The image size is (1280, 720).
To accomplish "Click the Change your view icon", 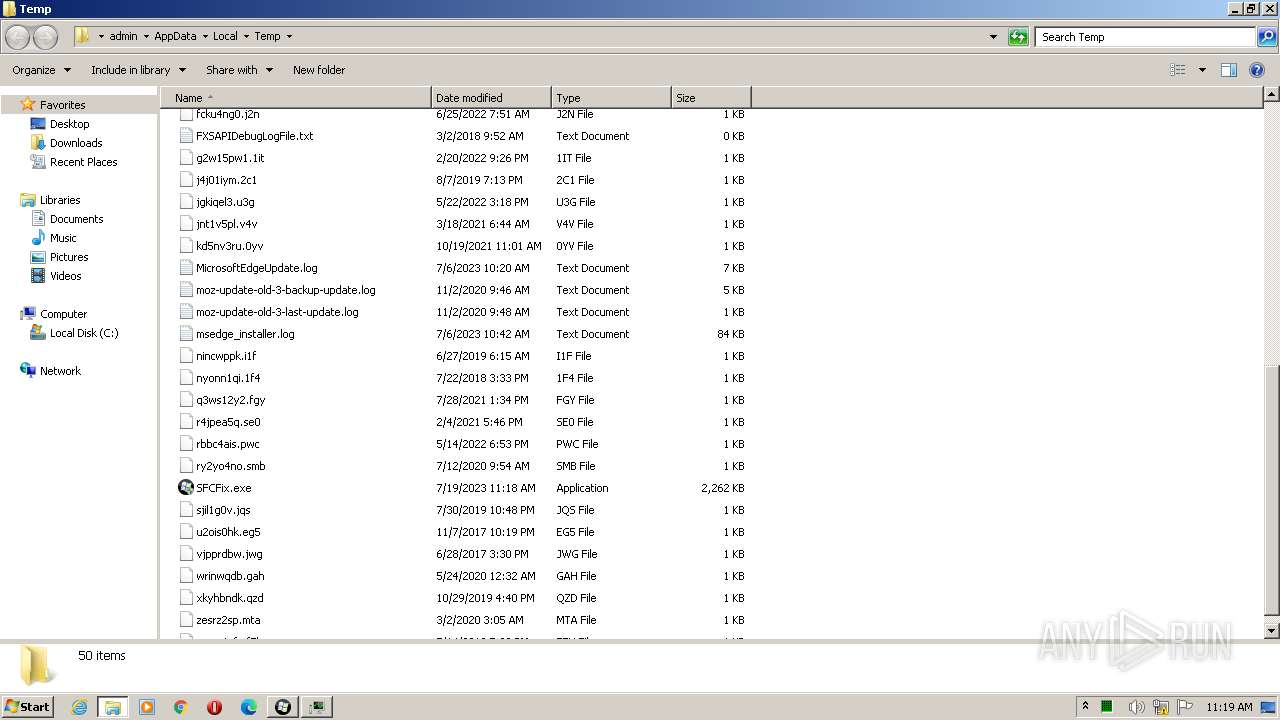I will [1178, 70].
